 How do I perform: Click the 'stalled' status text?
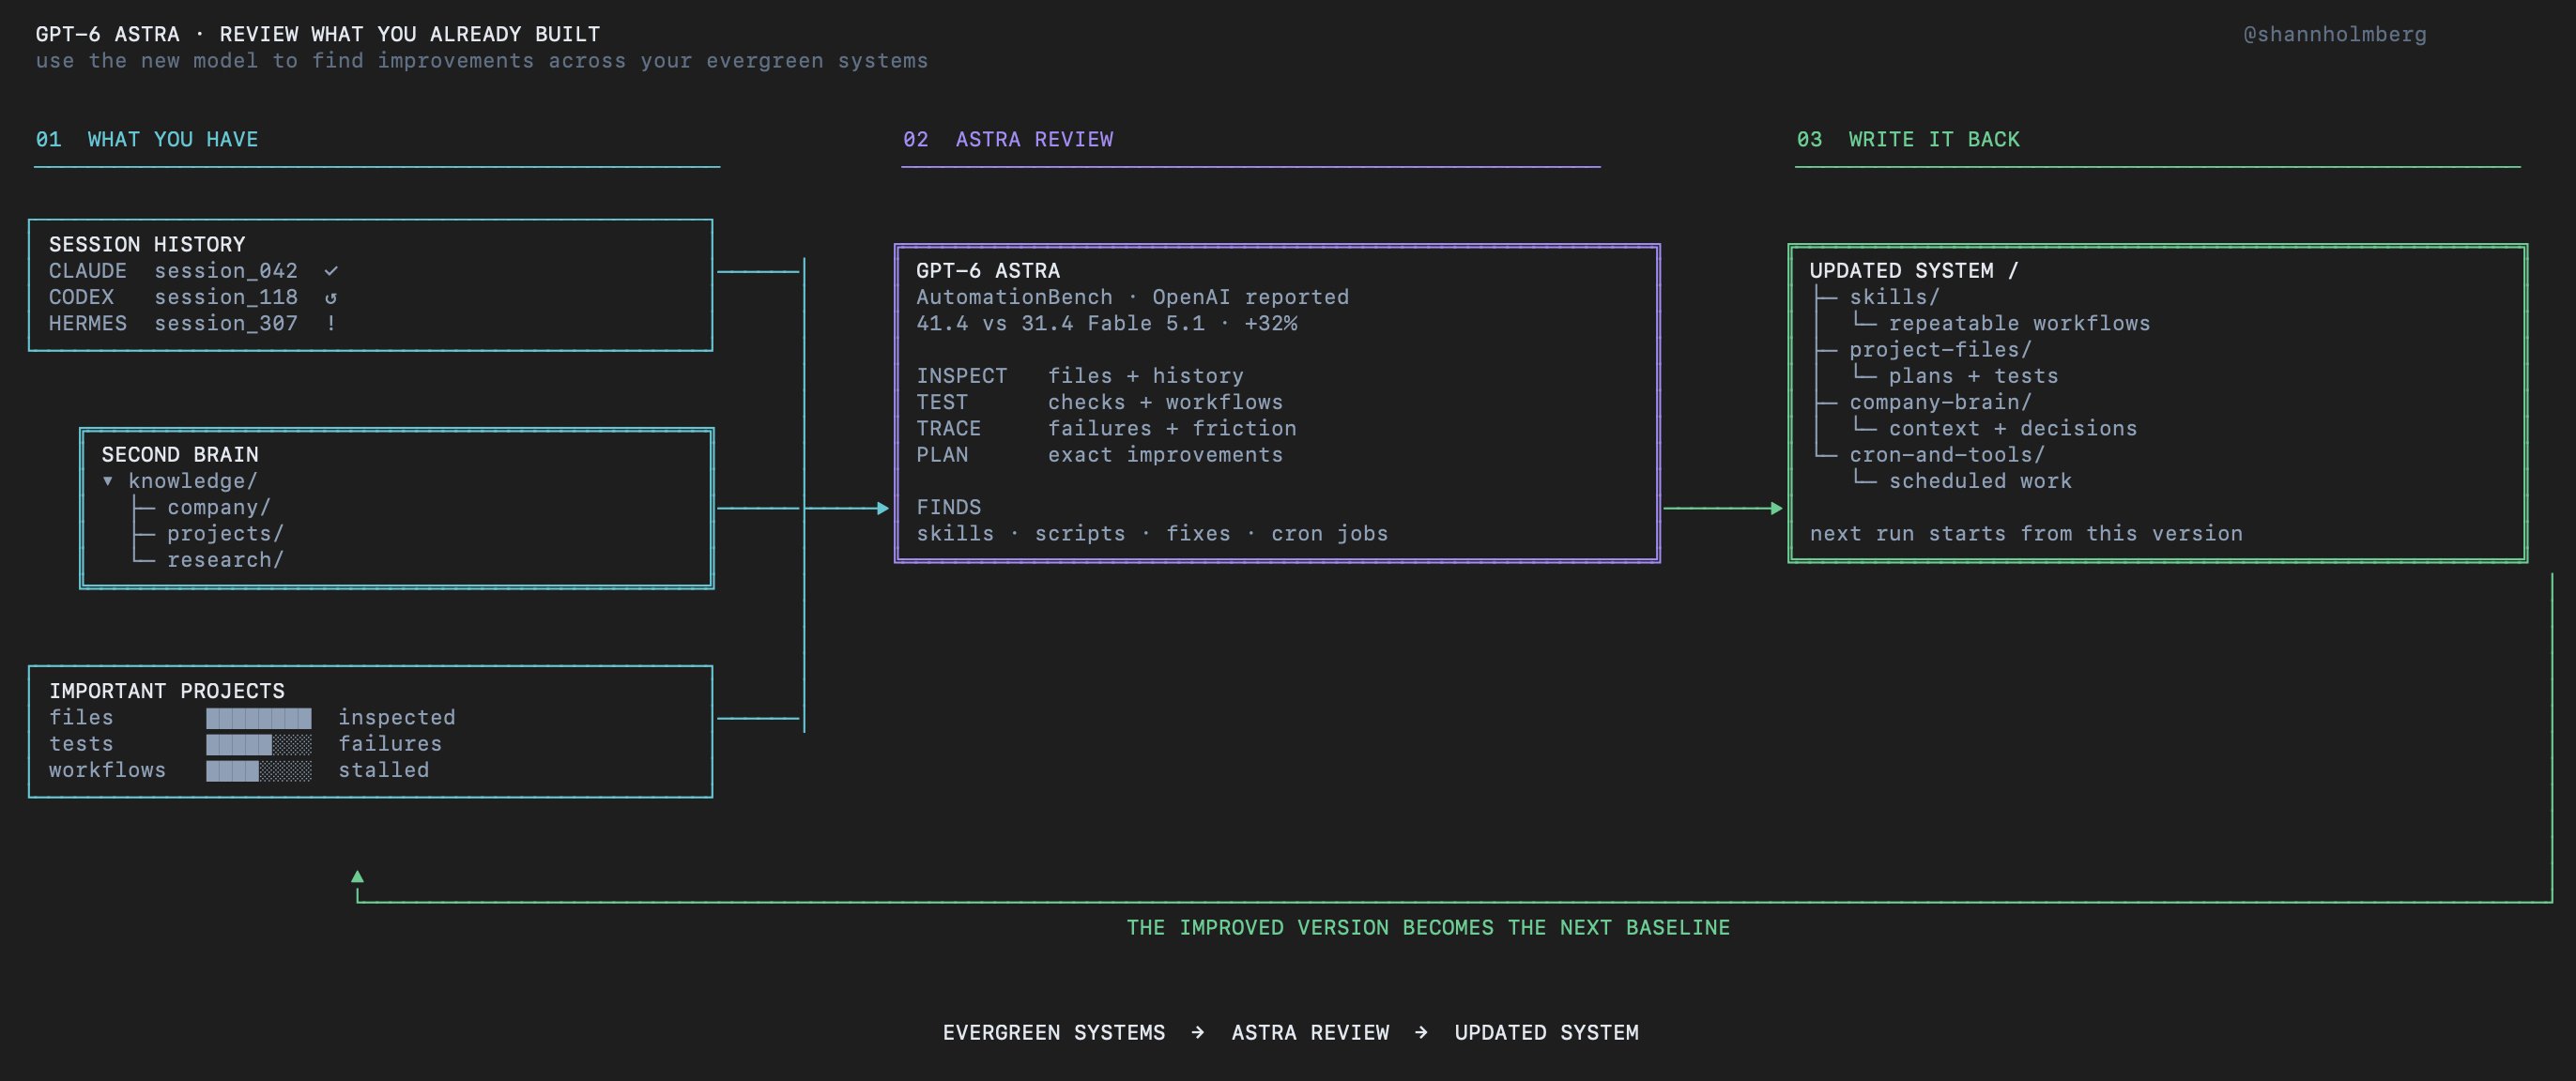click(x=384, y=770)
